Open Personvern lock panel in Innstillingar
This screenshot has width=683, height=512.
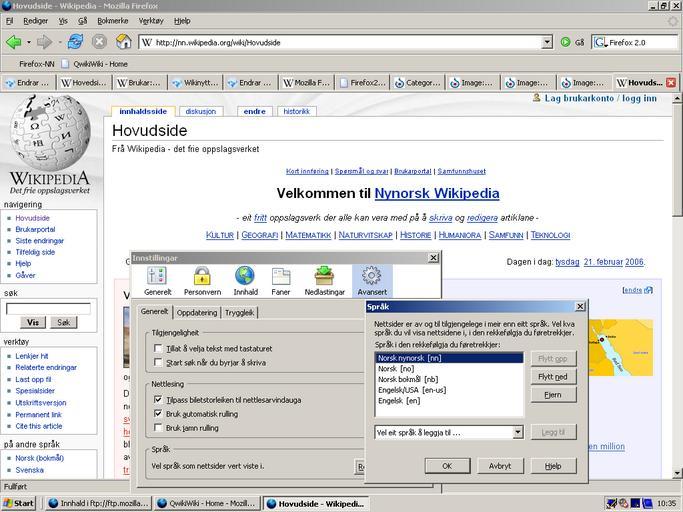click(202, 281)
